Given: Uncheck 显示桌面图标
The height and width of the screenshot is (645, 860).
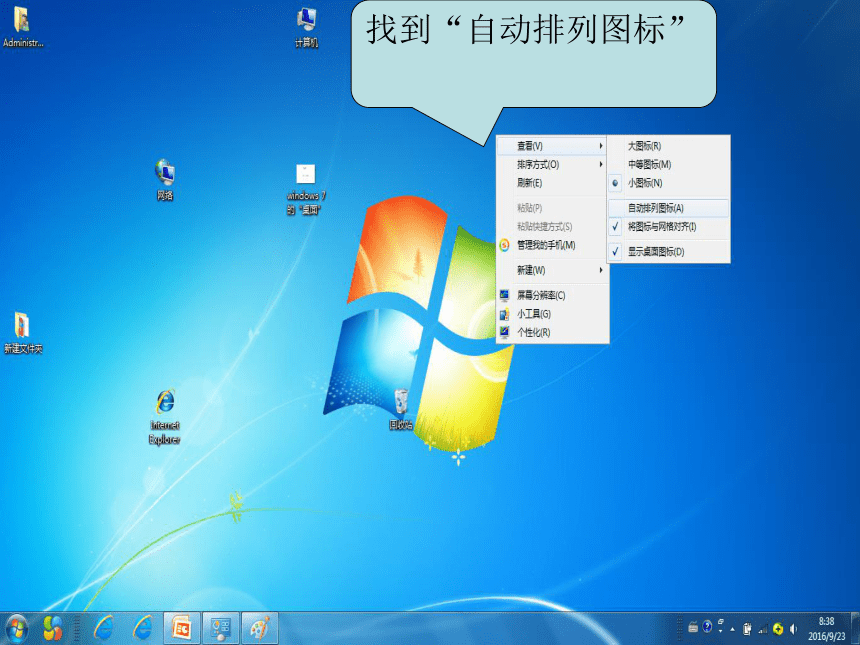Looking at the screenshot, I should pyautogui.click(x=669, y=252).
